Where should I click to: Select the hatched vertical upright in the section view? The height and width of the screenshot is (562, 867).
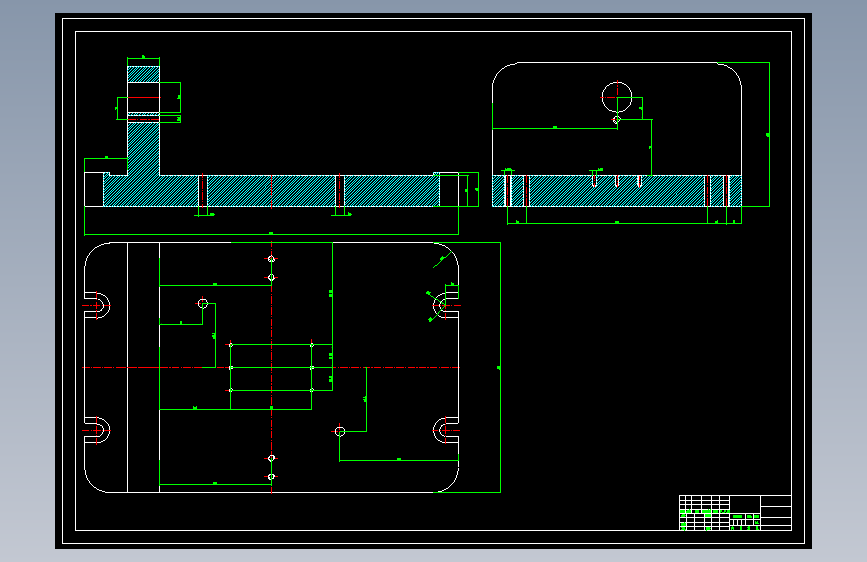coord(143,121)
